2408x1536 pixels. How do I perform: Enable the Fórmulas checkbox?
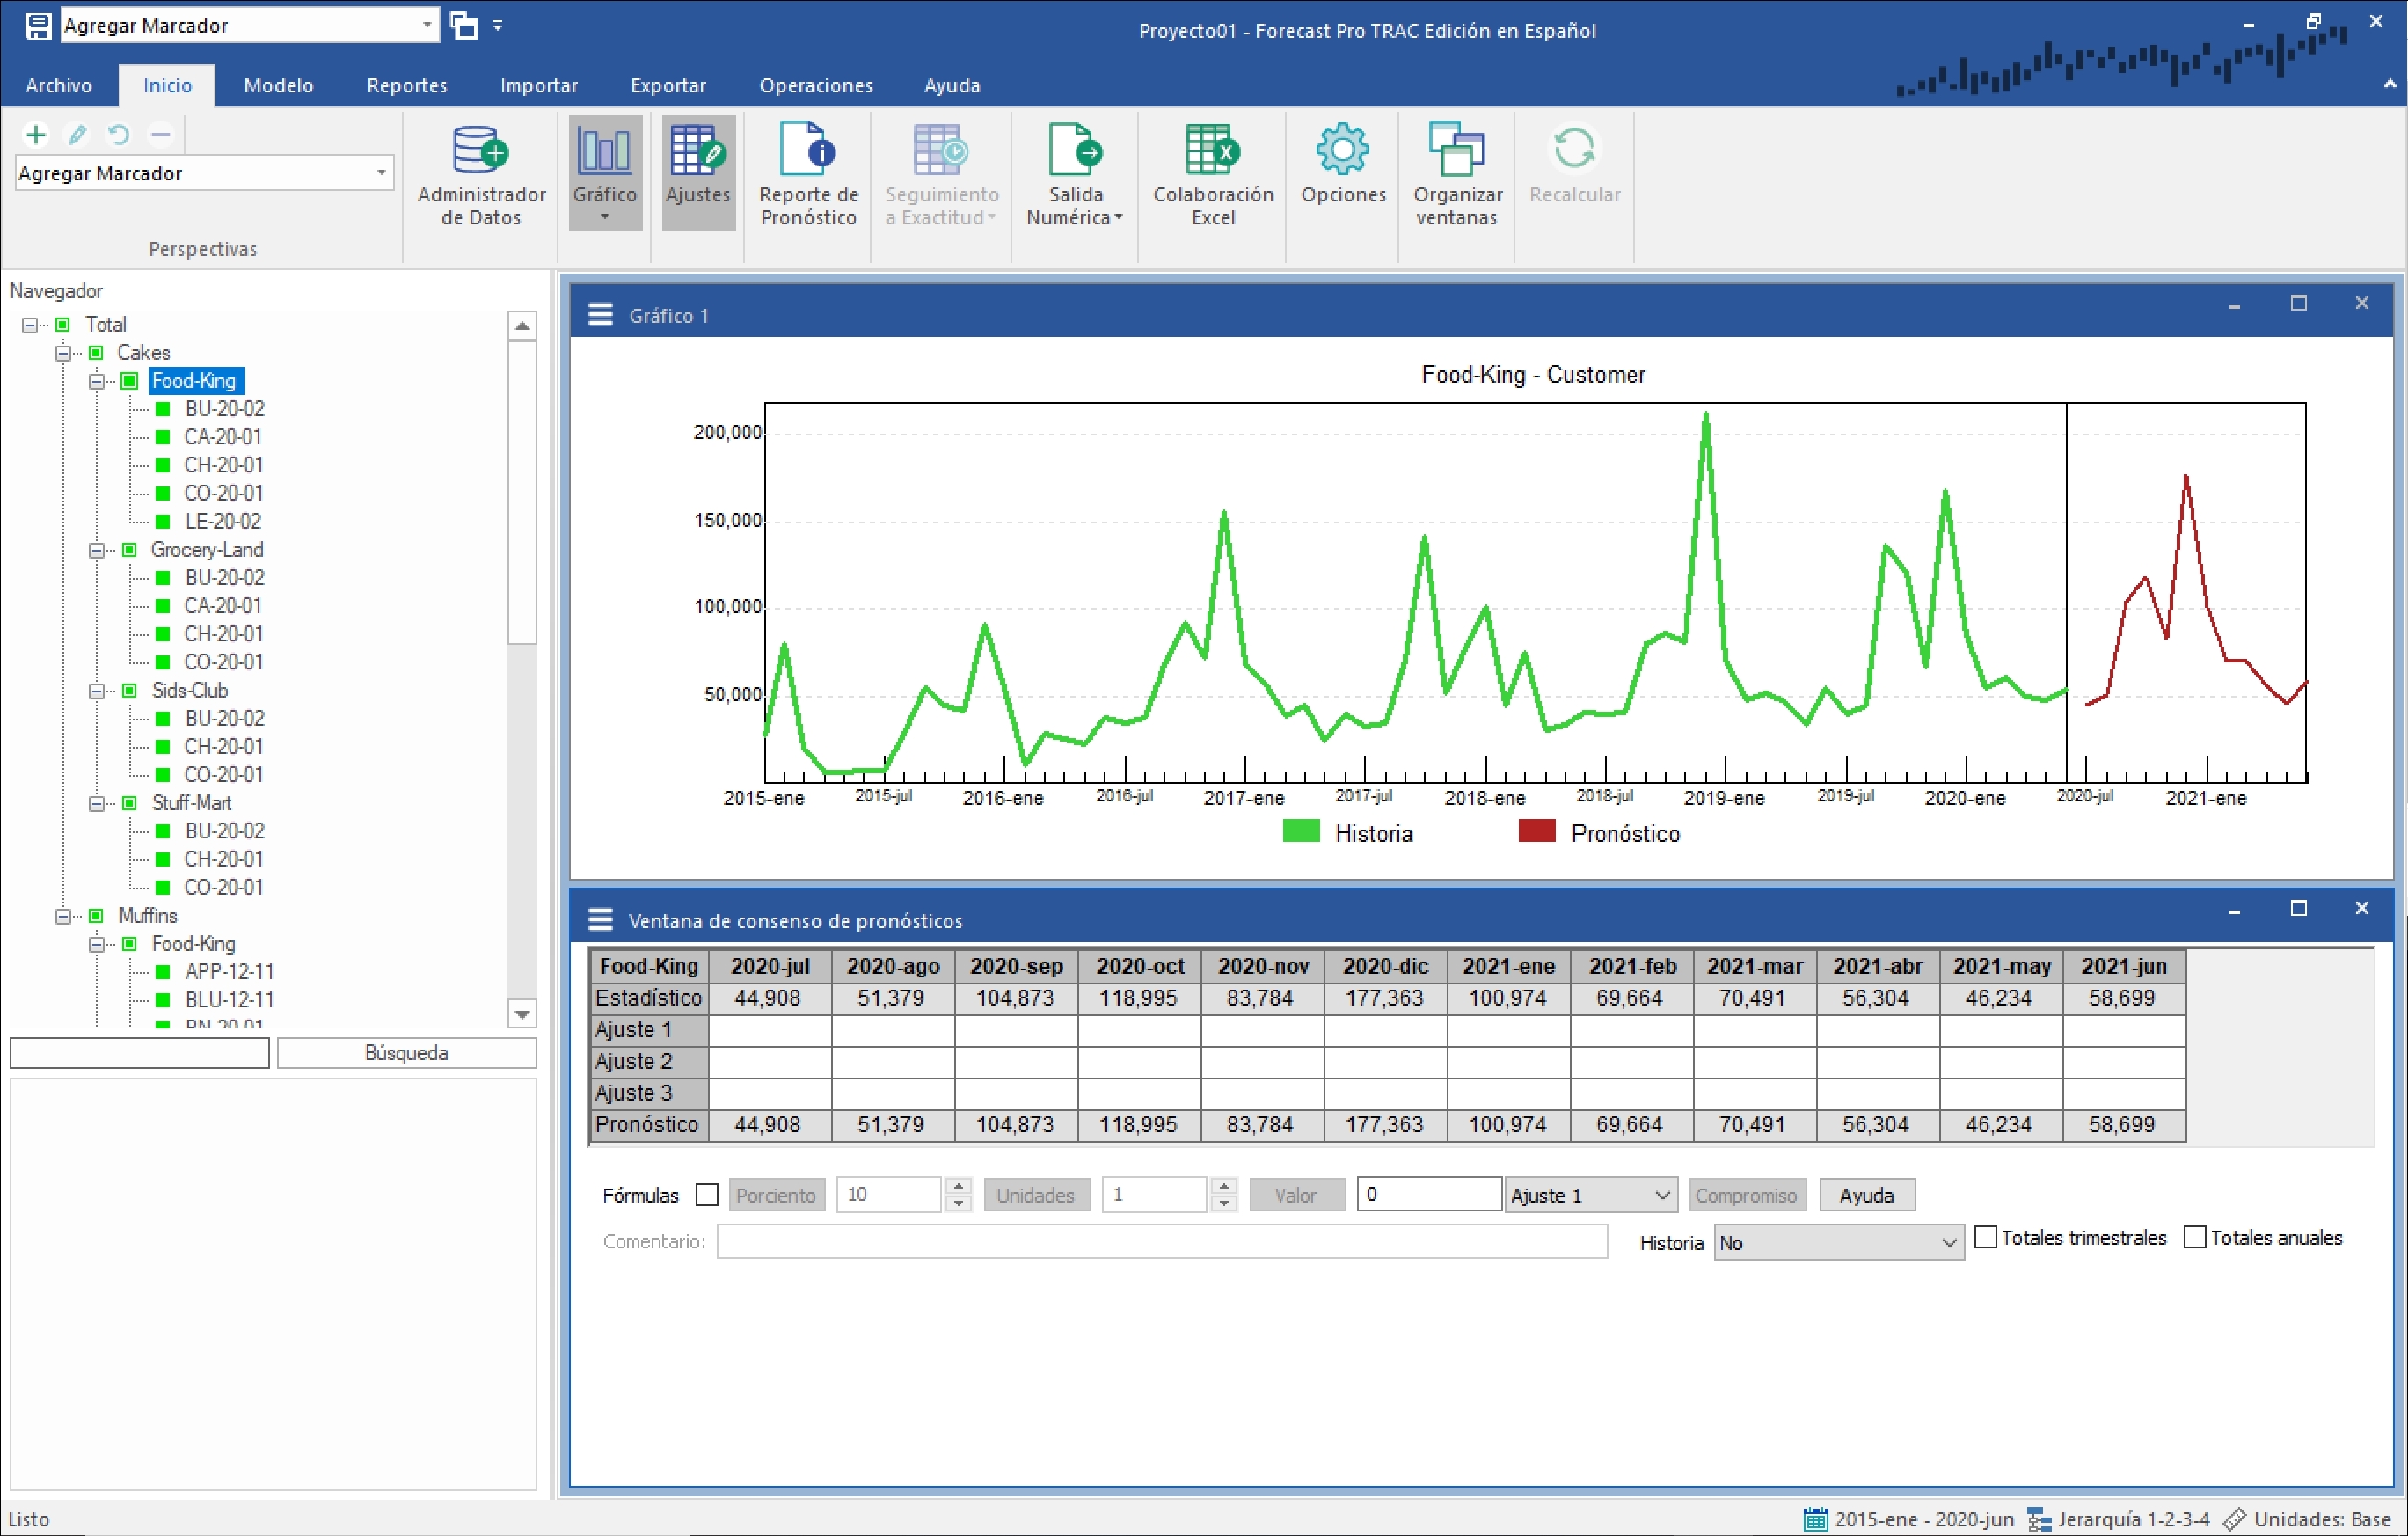(707, 1195)
